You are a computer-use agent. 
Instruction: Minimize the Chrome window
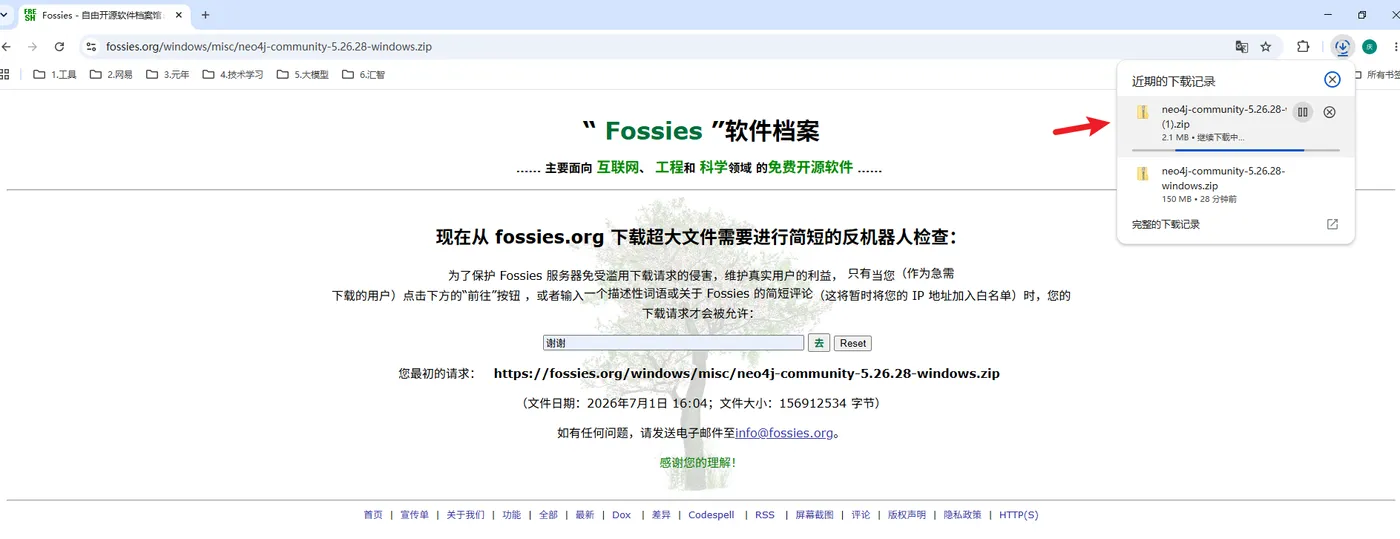[x=1328, y=15]
